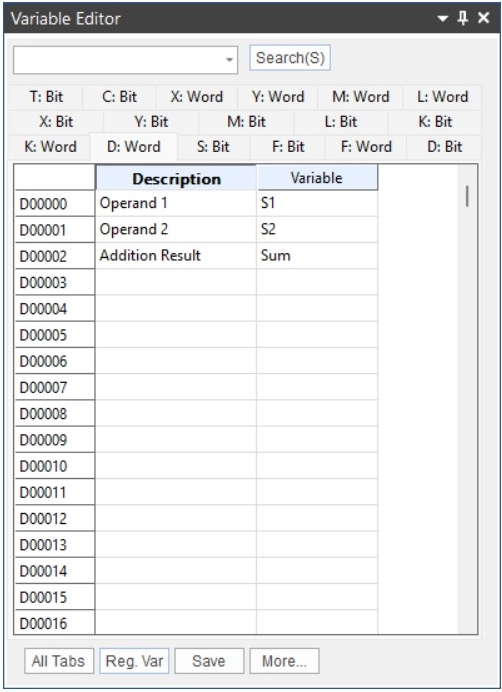Select the D00005 row header
502x692 pixels.
[x=55, y=335]
